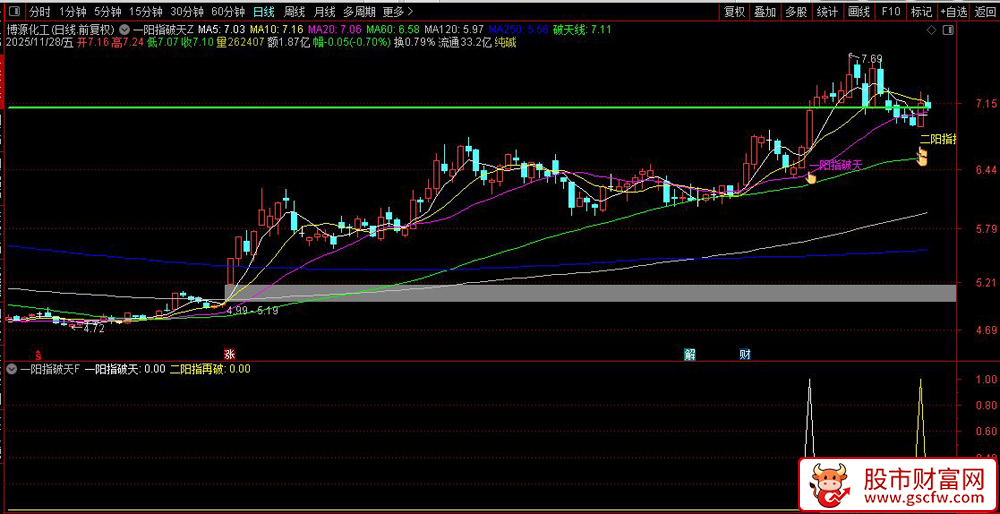
Task: Open the F10 company info
Action: [890, 11]
